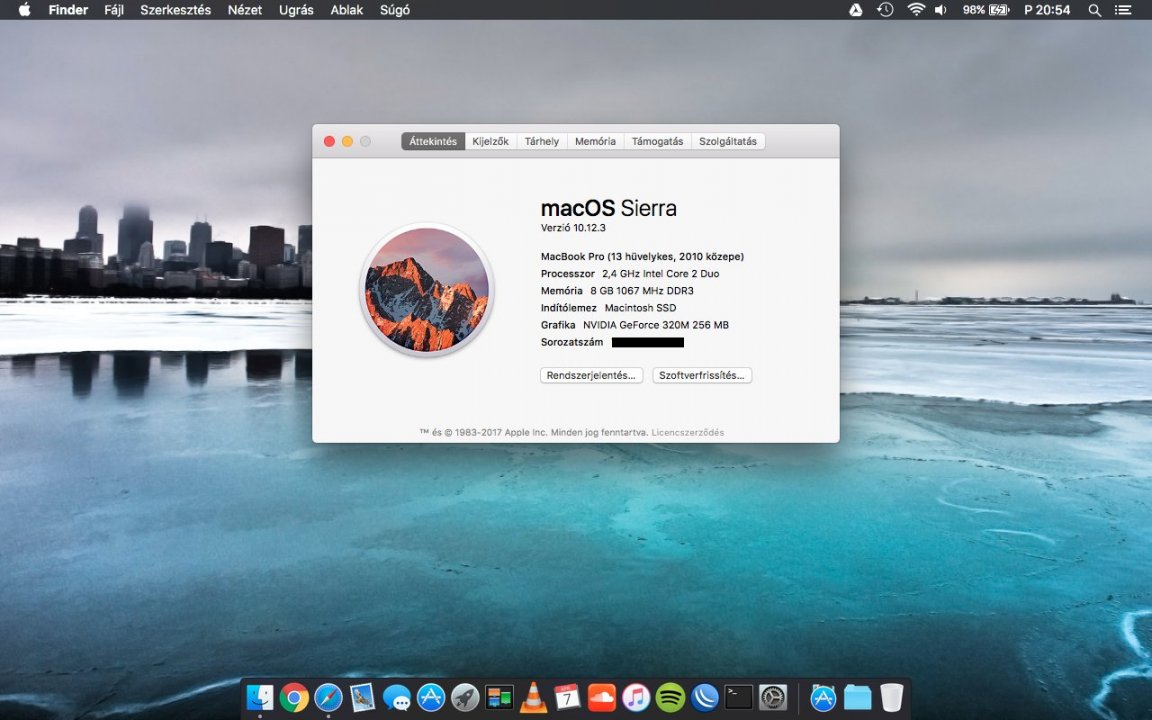The width and height of the screenshot is (1152, 720).
Task: Open the blue folder stack in dock
Action: [857, 697]
